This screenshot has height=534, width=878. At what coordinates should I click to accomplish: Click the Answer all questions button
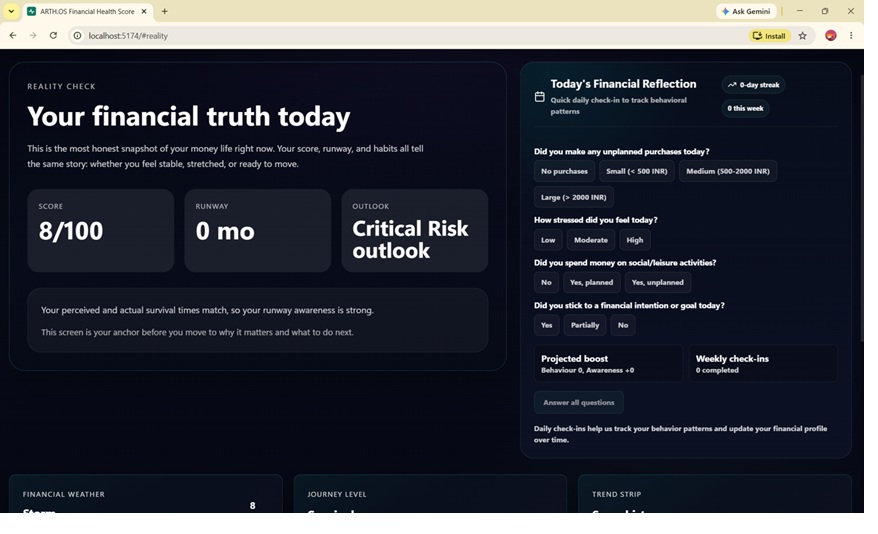[578, 402]
